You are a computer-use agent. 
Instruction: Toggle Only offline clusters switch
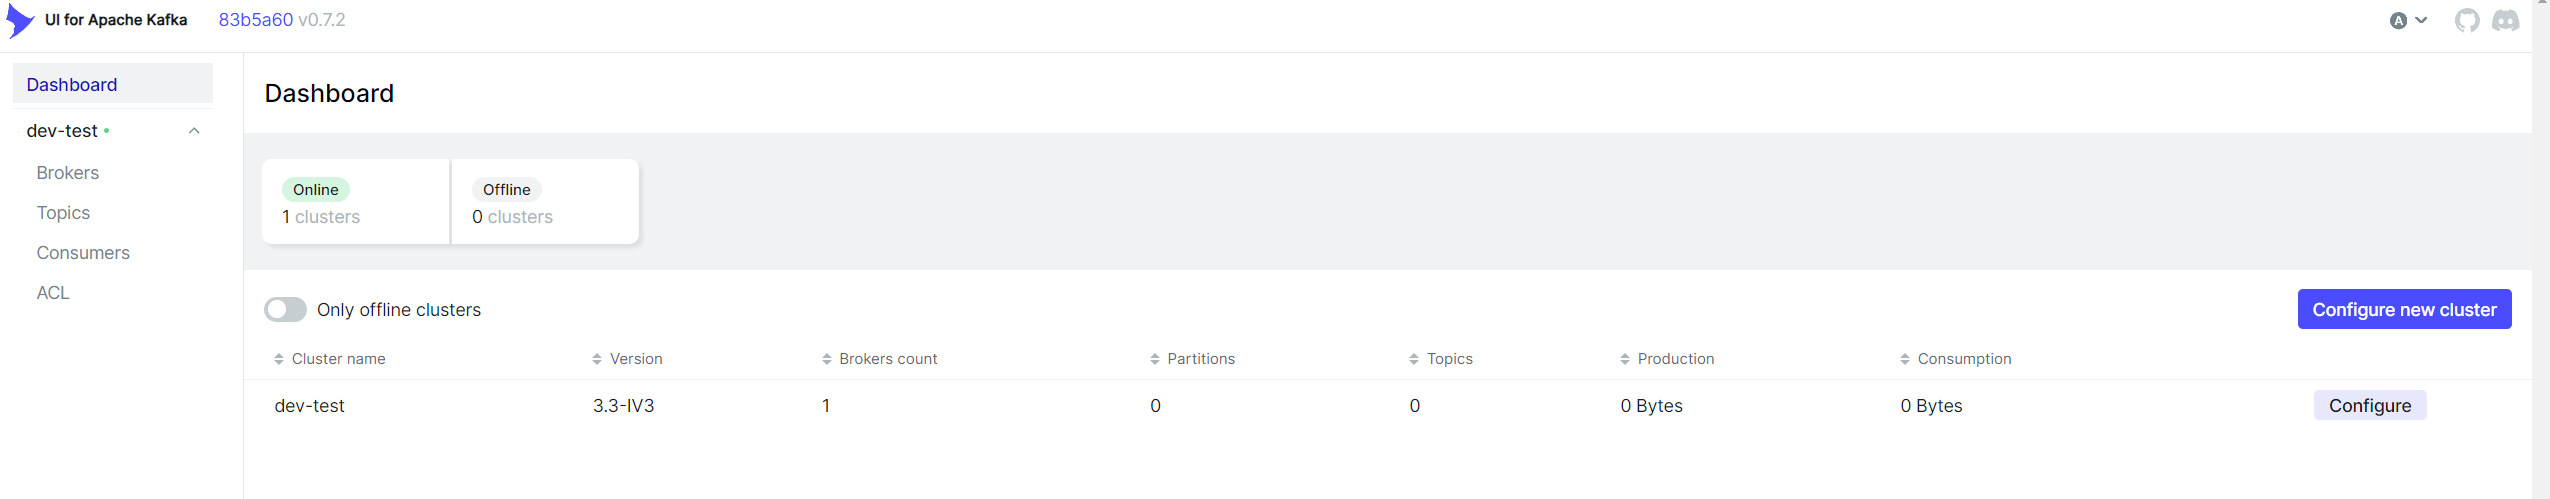pyautogui.click(x=285, y=310)
